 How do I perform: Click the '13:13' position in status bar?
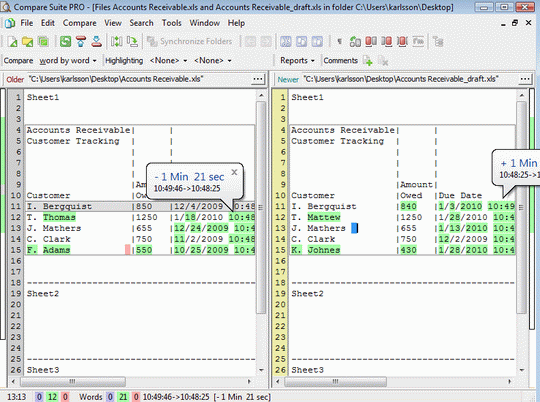(x=16, y=397)
